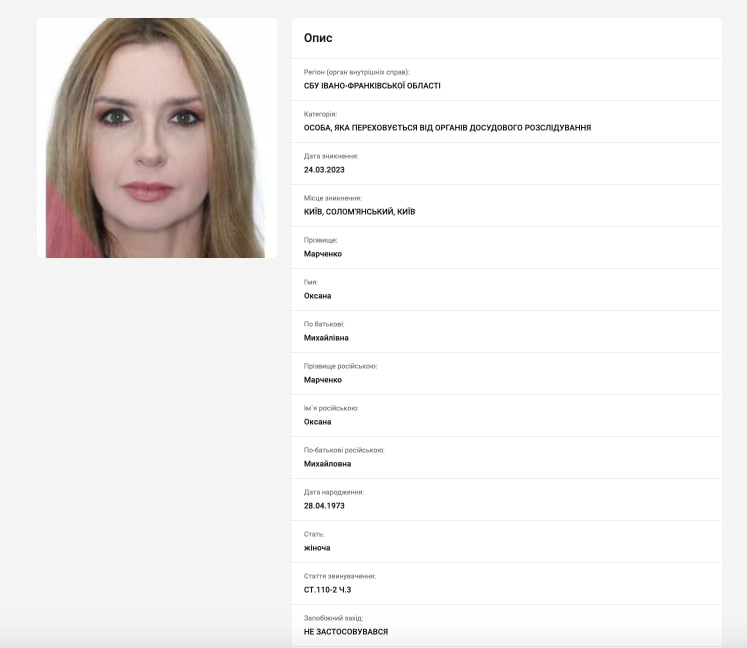Click the surname value under "Прізвище:"
This screenshot has width=747, height=648.
click(x=323, y=254)
